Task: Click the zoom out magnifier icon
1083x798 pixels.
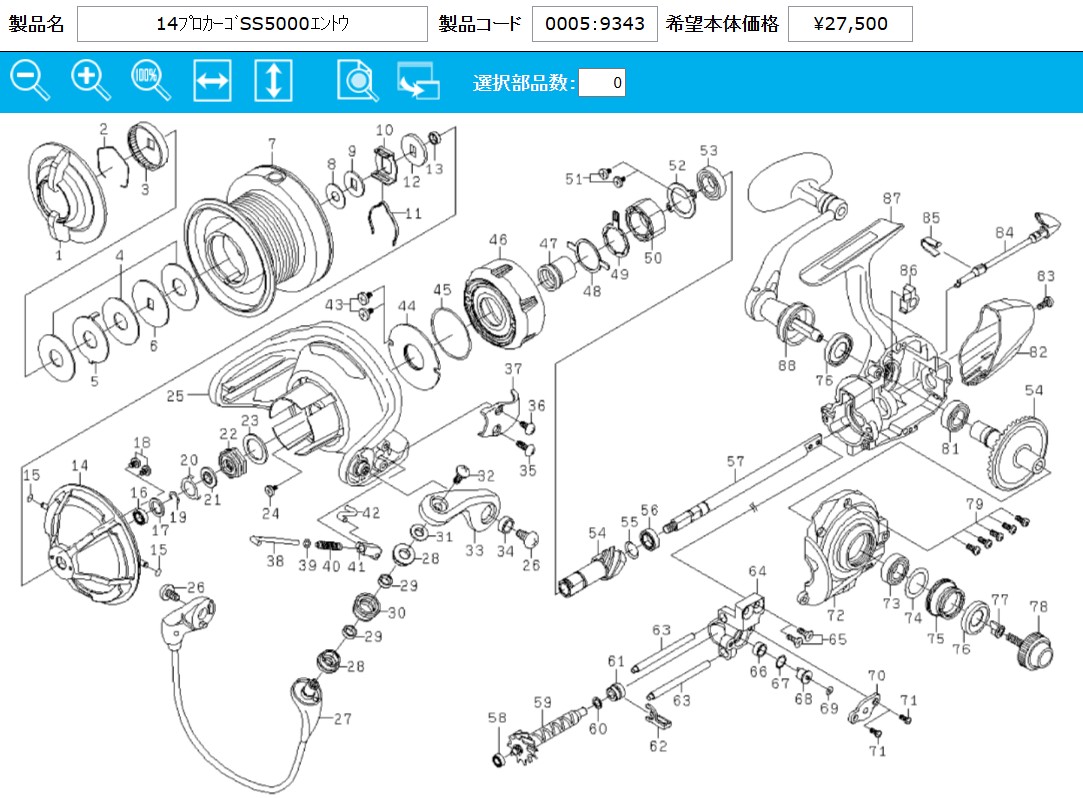Action: tap(30, 82)
